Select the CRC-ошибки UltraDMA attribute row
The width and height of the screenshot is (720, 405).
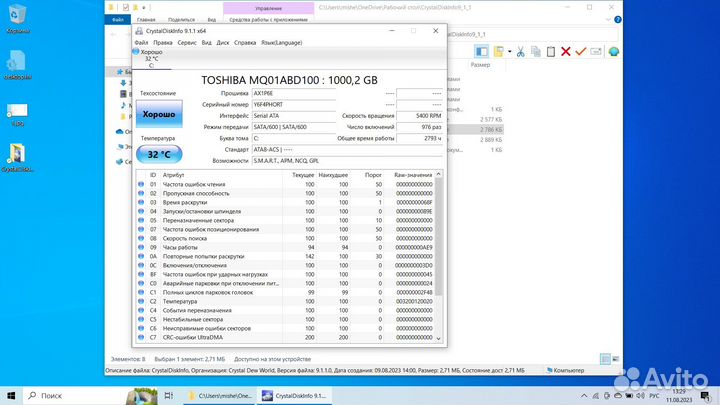286,338
